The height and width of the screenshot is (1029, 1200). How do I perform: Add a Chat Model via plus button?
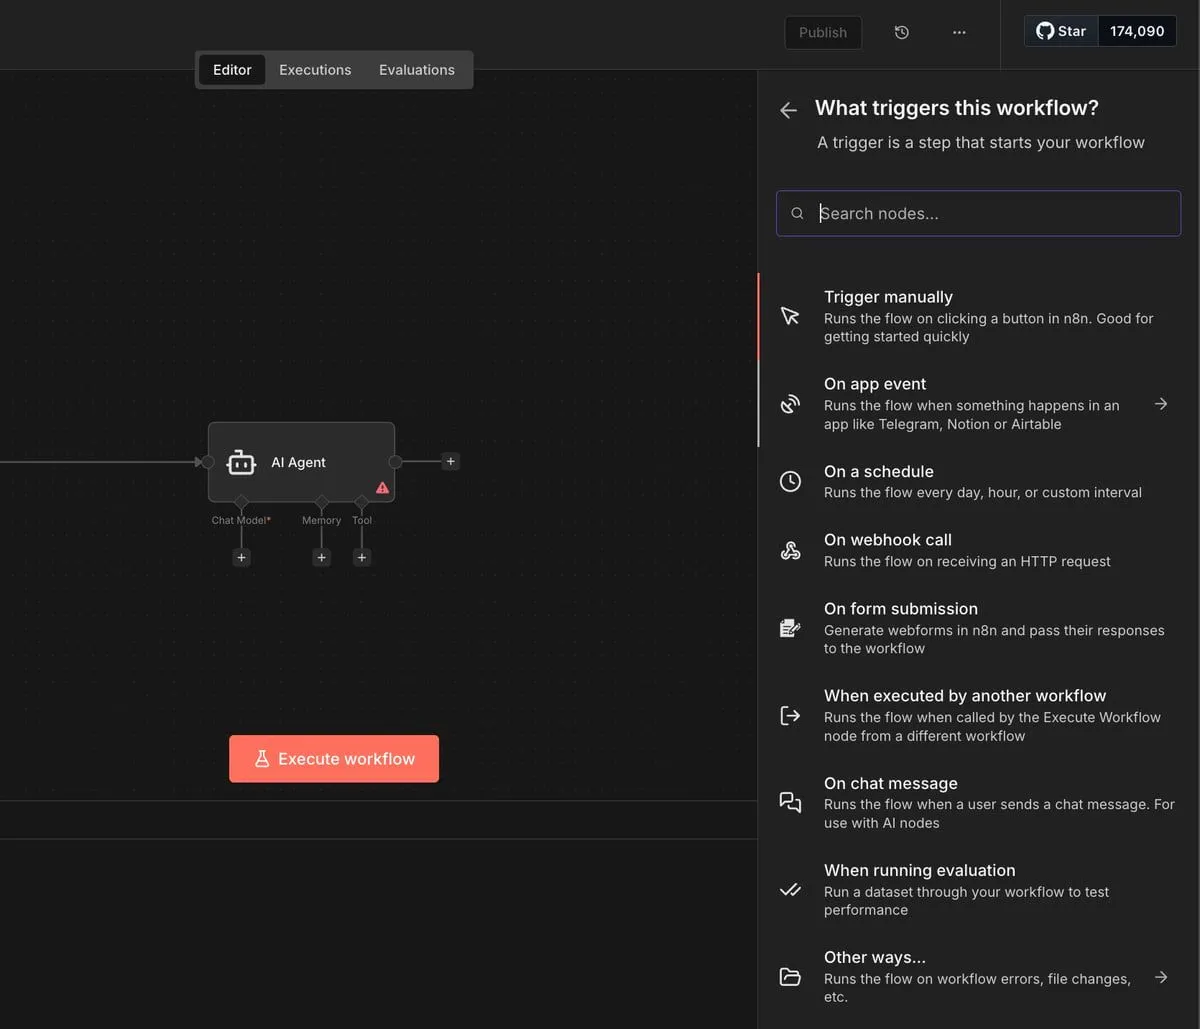(x=241, y=558)
